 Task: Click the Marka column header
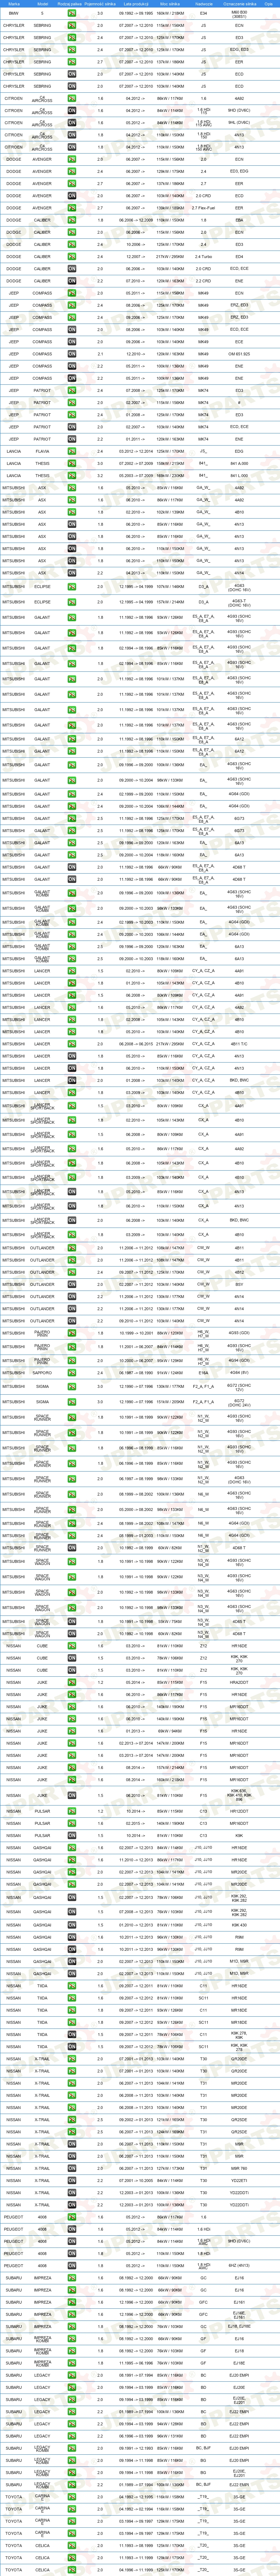pos(14,4)
